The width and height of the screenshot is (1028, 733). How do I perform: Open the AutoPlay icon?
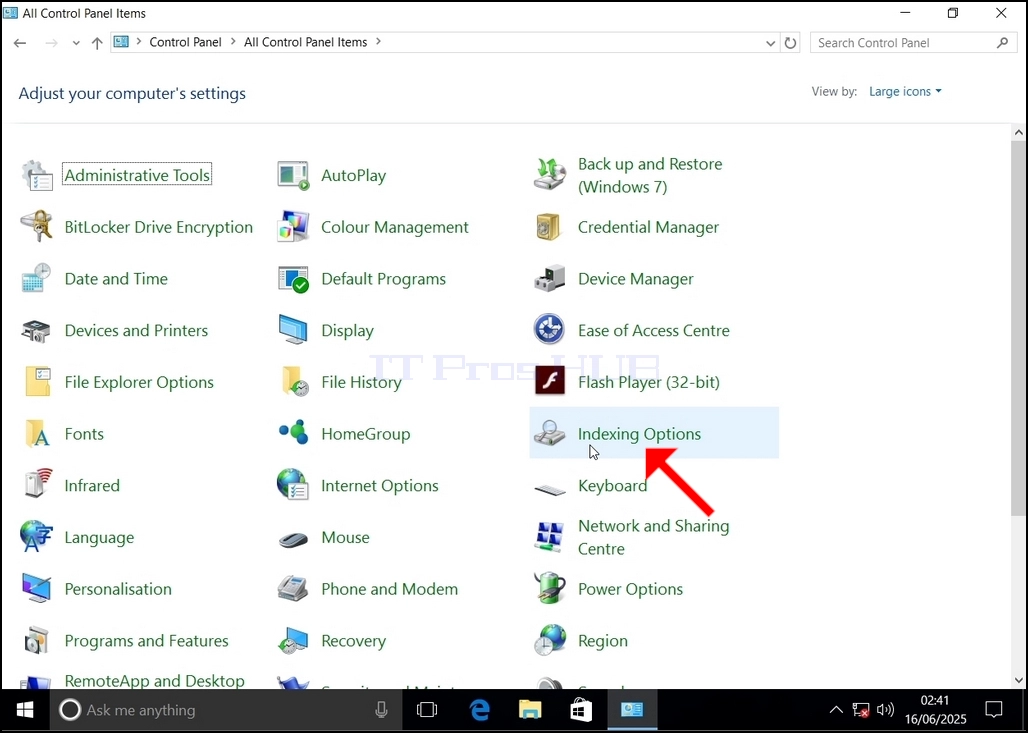[x=293, y=175]
